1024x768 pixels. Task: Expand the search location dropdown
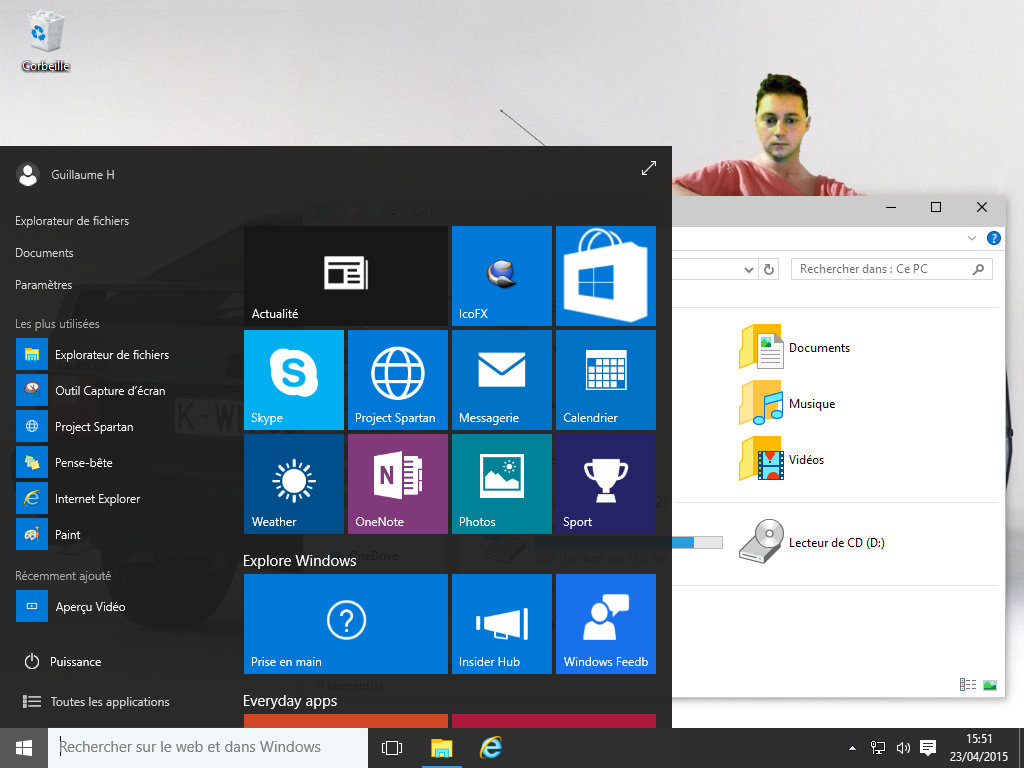pos(748,268)
